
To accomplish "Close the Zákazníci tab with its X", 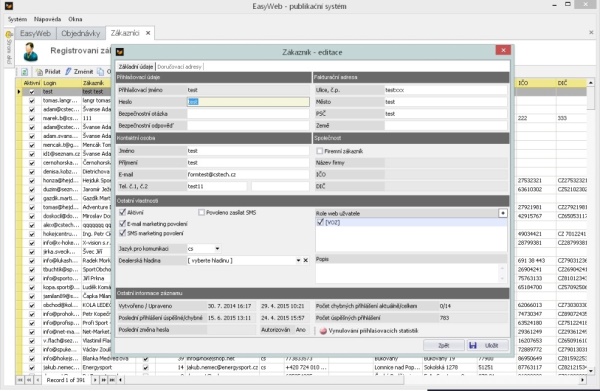I will point(148,33).
